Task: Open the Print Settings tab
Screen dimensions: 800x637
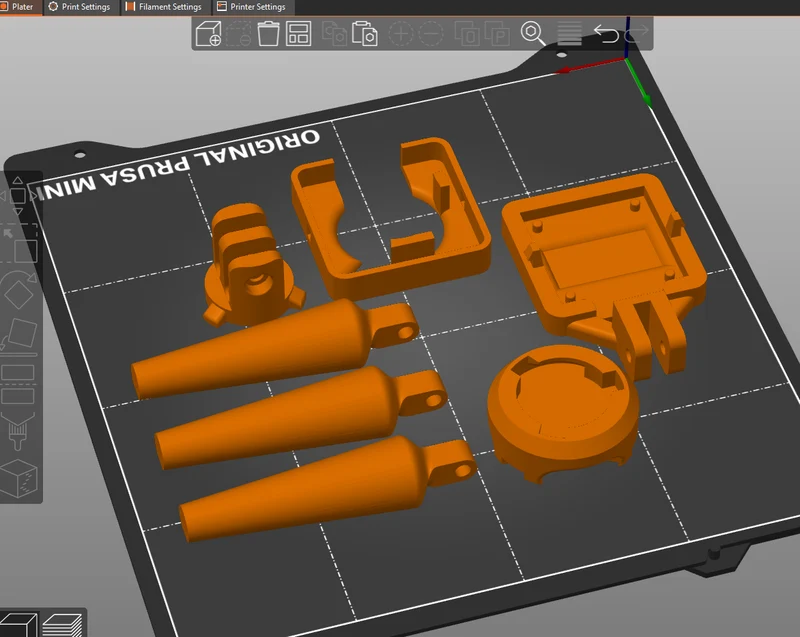Action: point(80,7)
